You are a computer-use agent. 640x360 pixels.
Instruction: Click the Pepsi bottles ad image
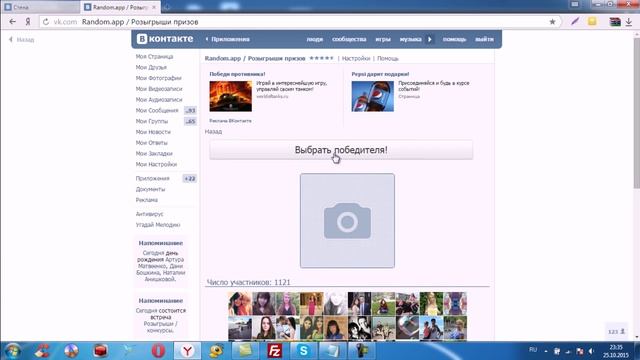coord(373,96)
